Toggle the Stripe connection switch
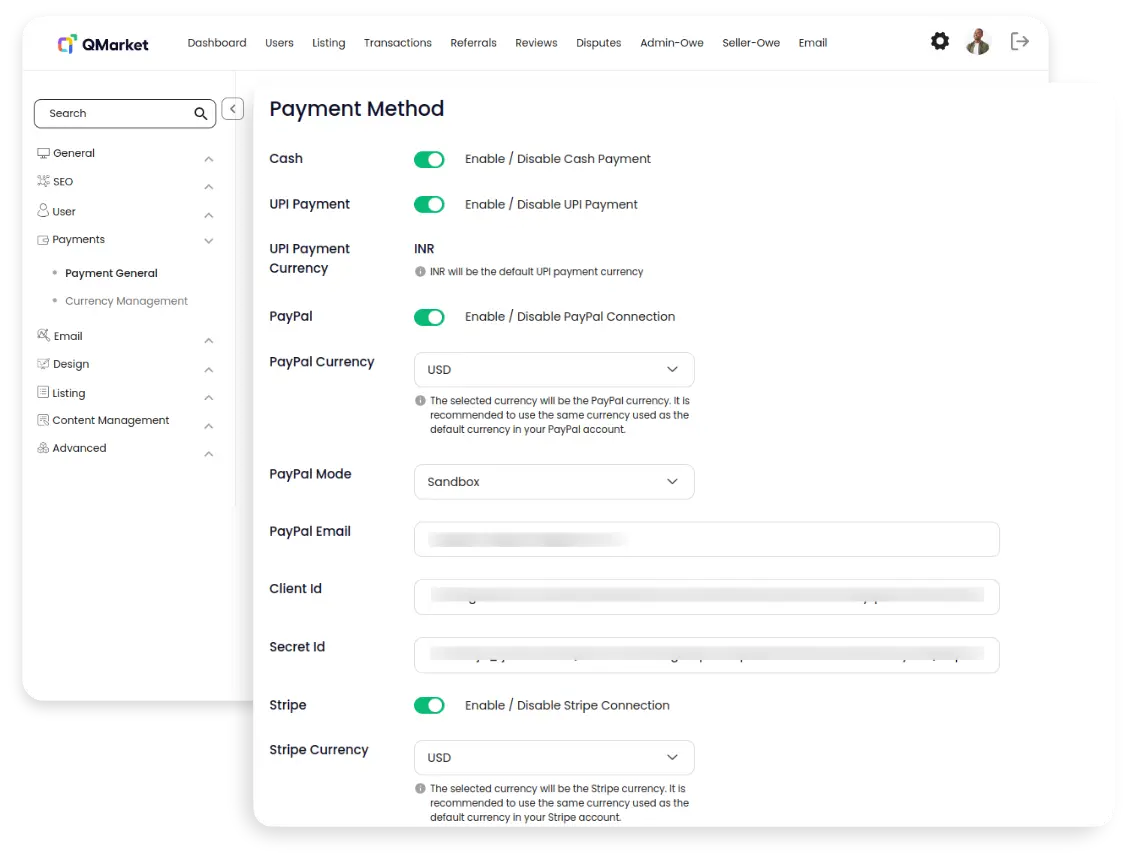The height and width of the screenshot is (863, 1133). 429,706
